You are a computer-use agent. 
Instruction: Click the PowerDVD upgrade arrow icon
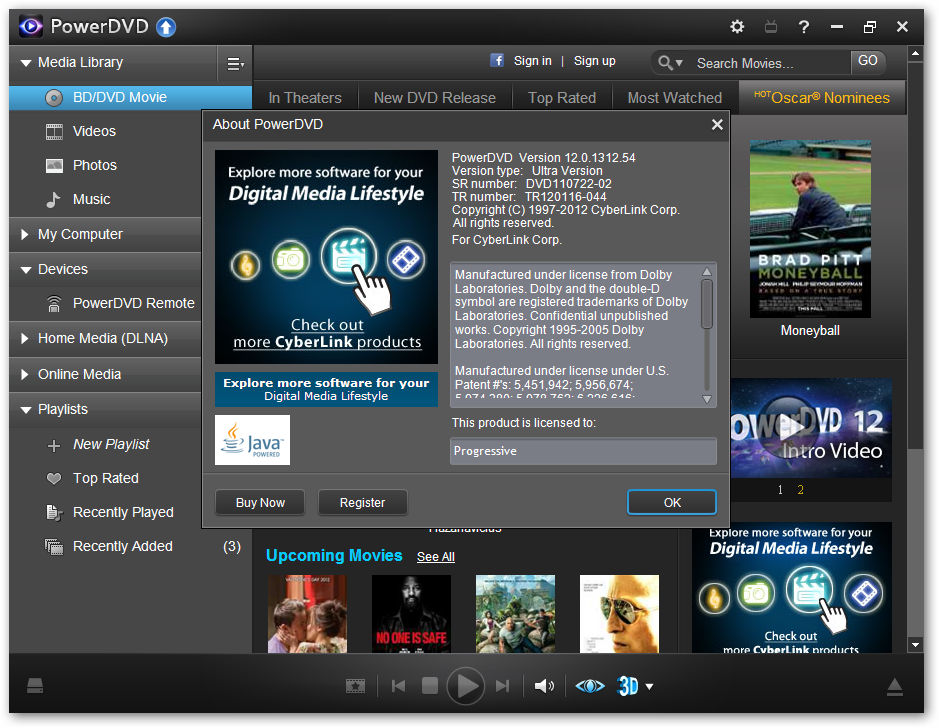[x=166, y=27]
